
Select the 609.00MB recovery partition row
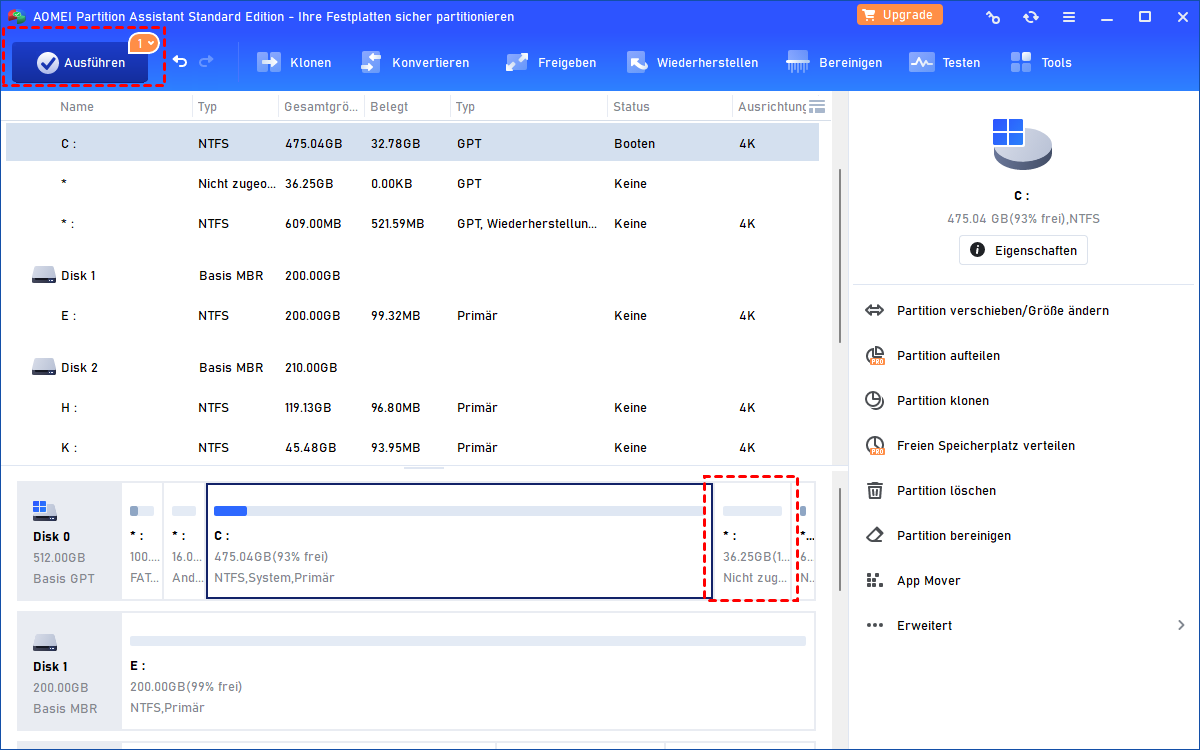point(412,223)
